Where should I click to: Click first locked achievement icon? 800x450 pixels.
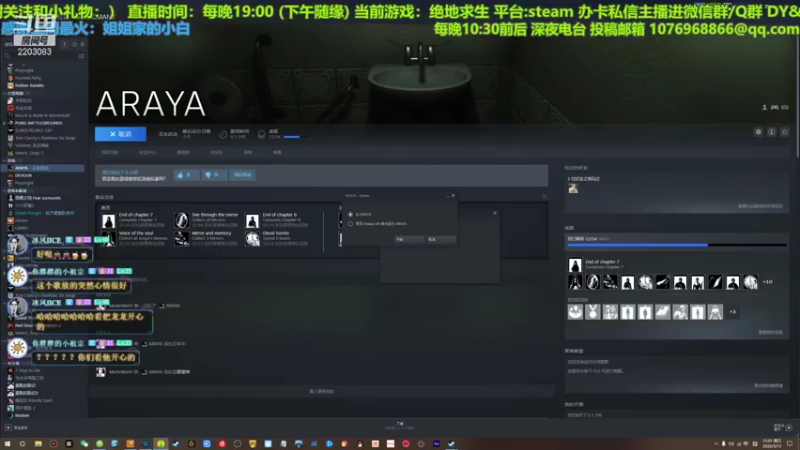[x=575, y=312]
